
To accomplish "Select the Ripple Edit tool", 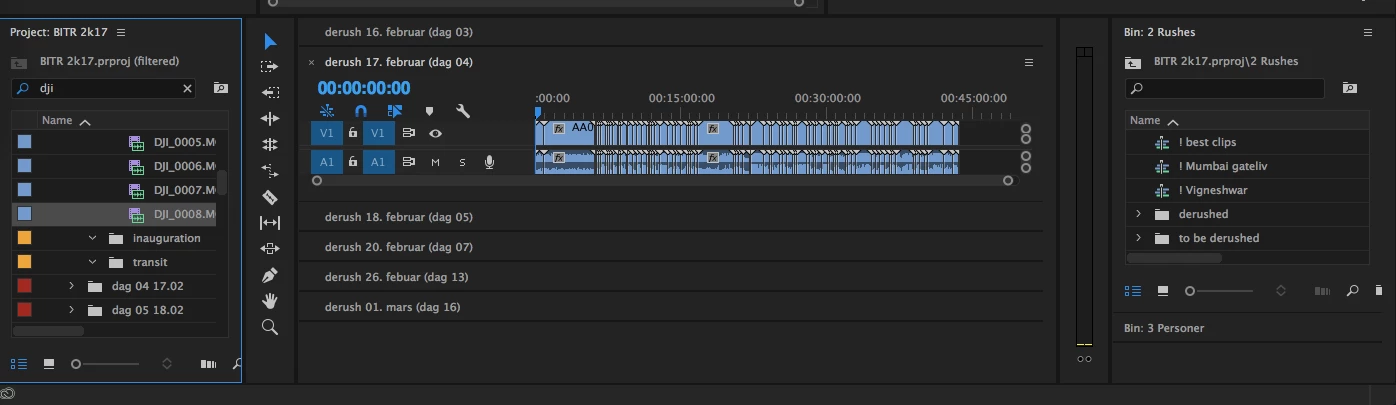I will point(269,92).
